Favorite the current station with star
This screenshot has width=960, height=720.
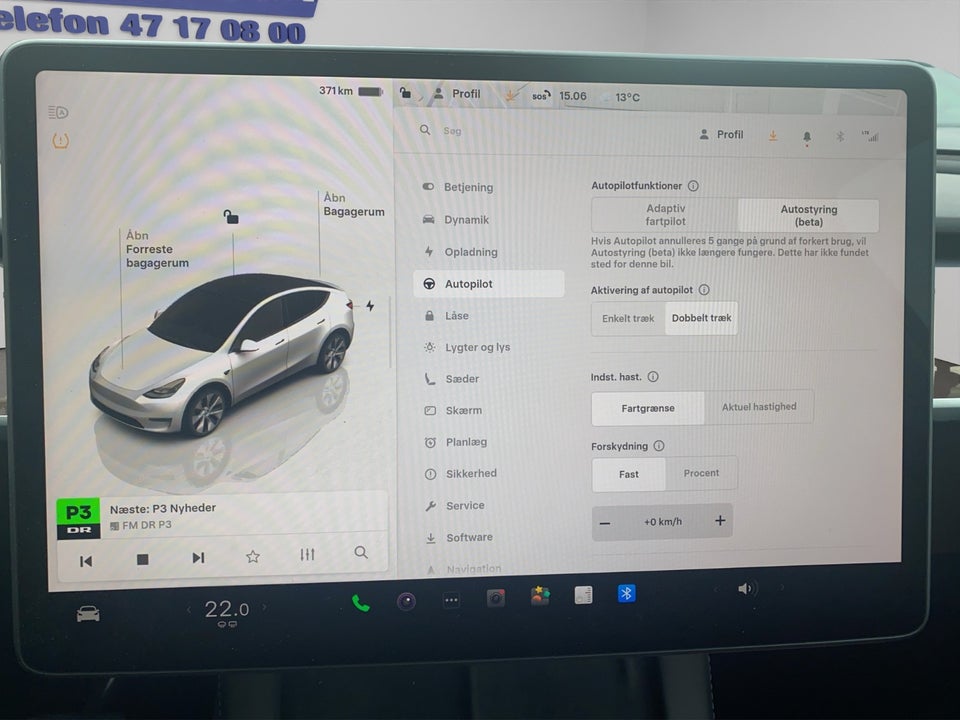[252, 556]
